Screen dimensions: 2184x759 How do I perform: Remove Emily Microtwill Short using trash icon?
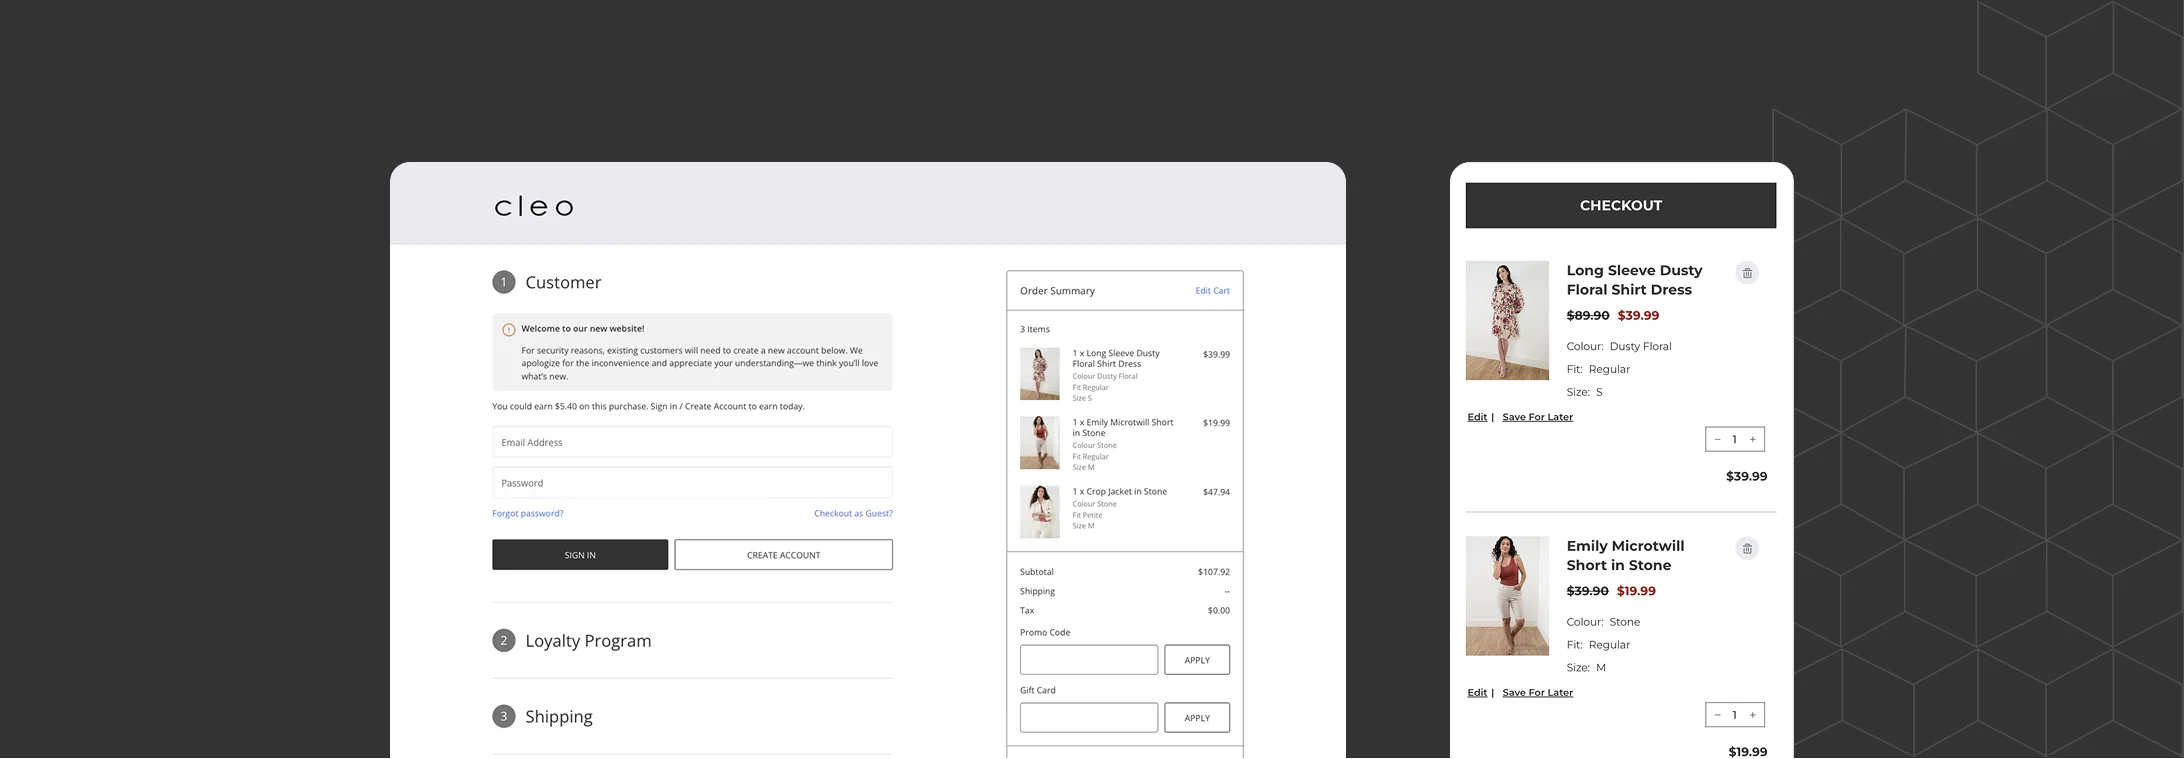(1746, 549)
